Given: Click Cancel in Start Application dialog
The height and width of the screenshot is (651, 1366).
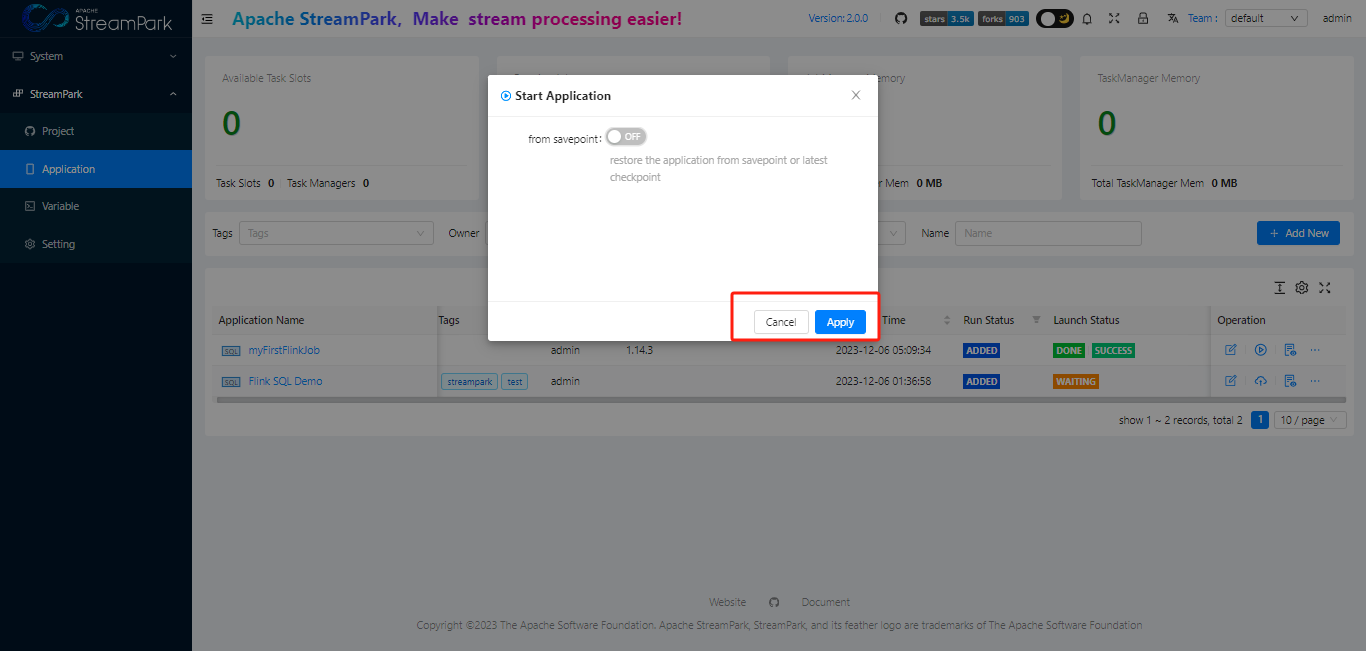Looking at the screenshot, I should click(781, 322).
